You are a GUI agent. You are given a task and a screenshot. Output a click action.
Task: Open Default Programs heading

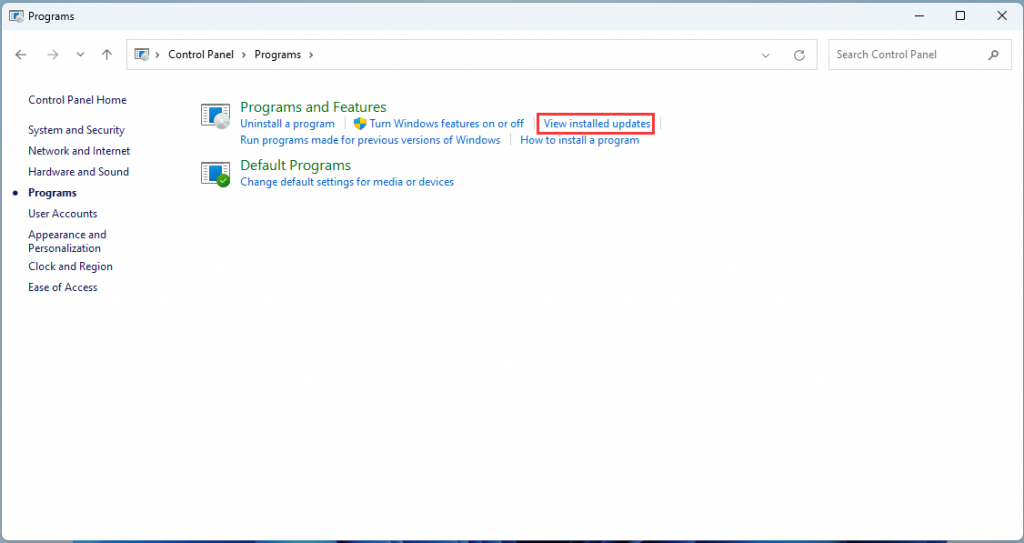(x=296, y=165)
